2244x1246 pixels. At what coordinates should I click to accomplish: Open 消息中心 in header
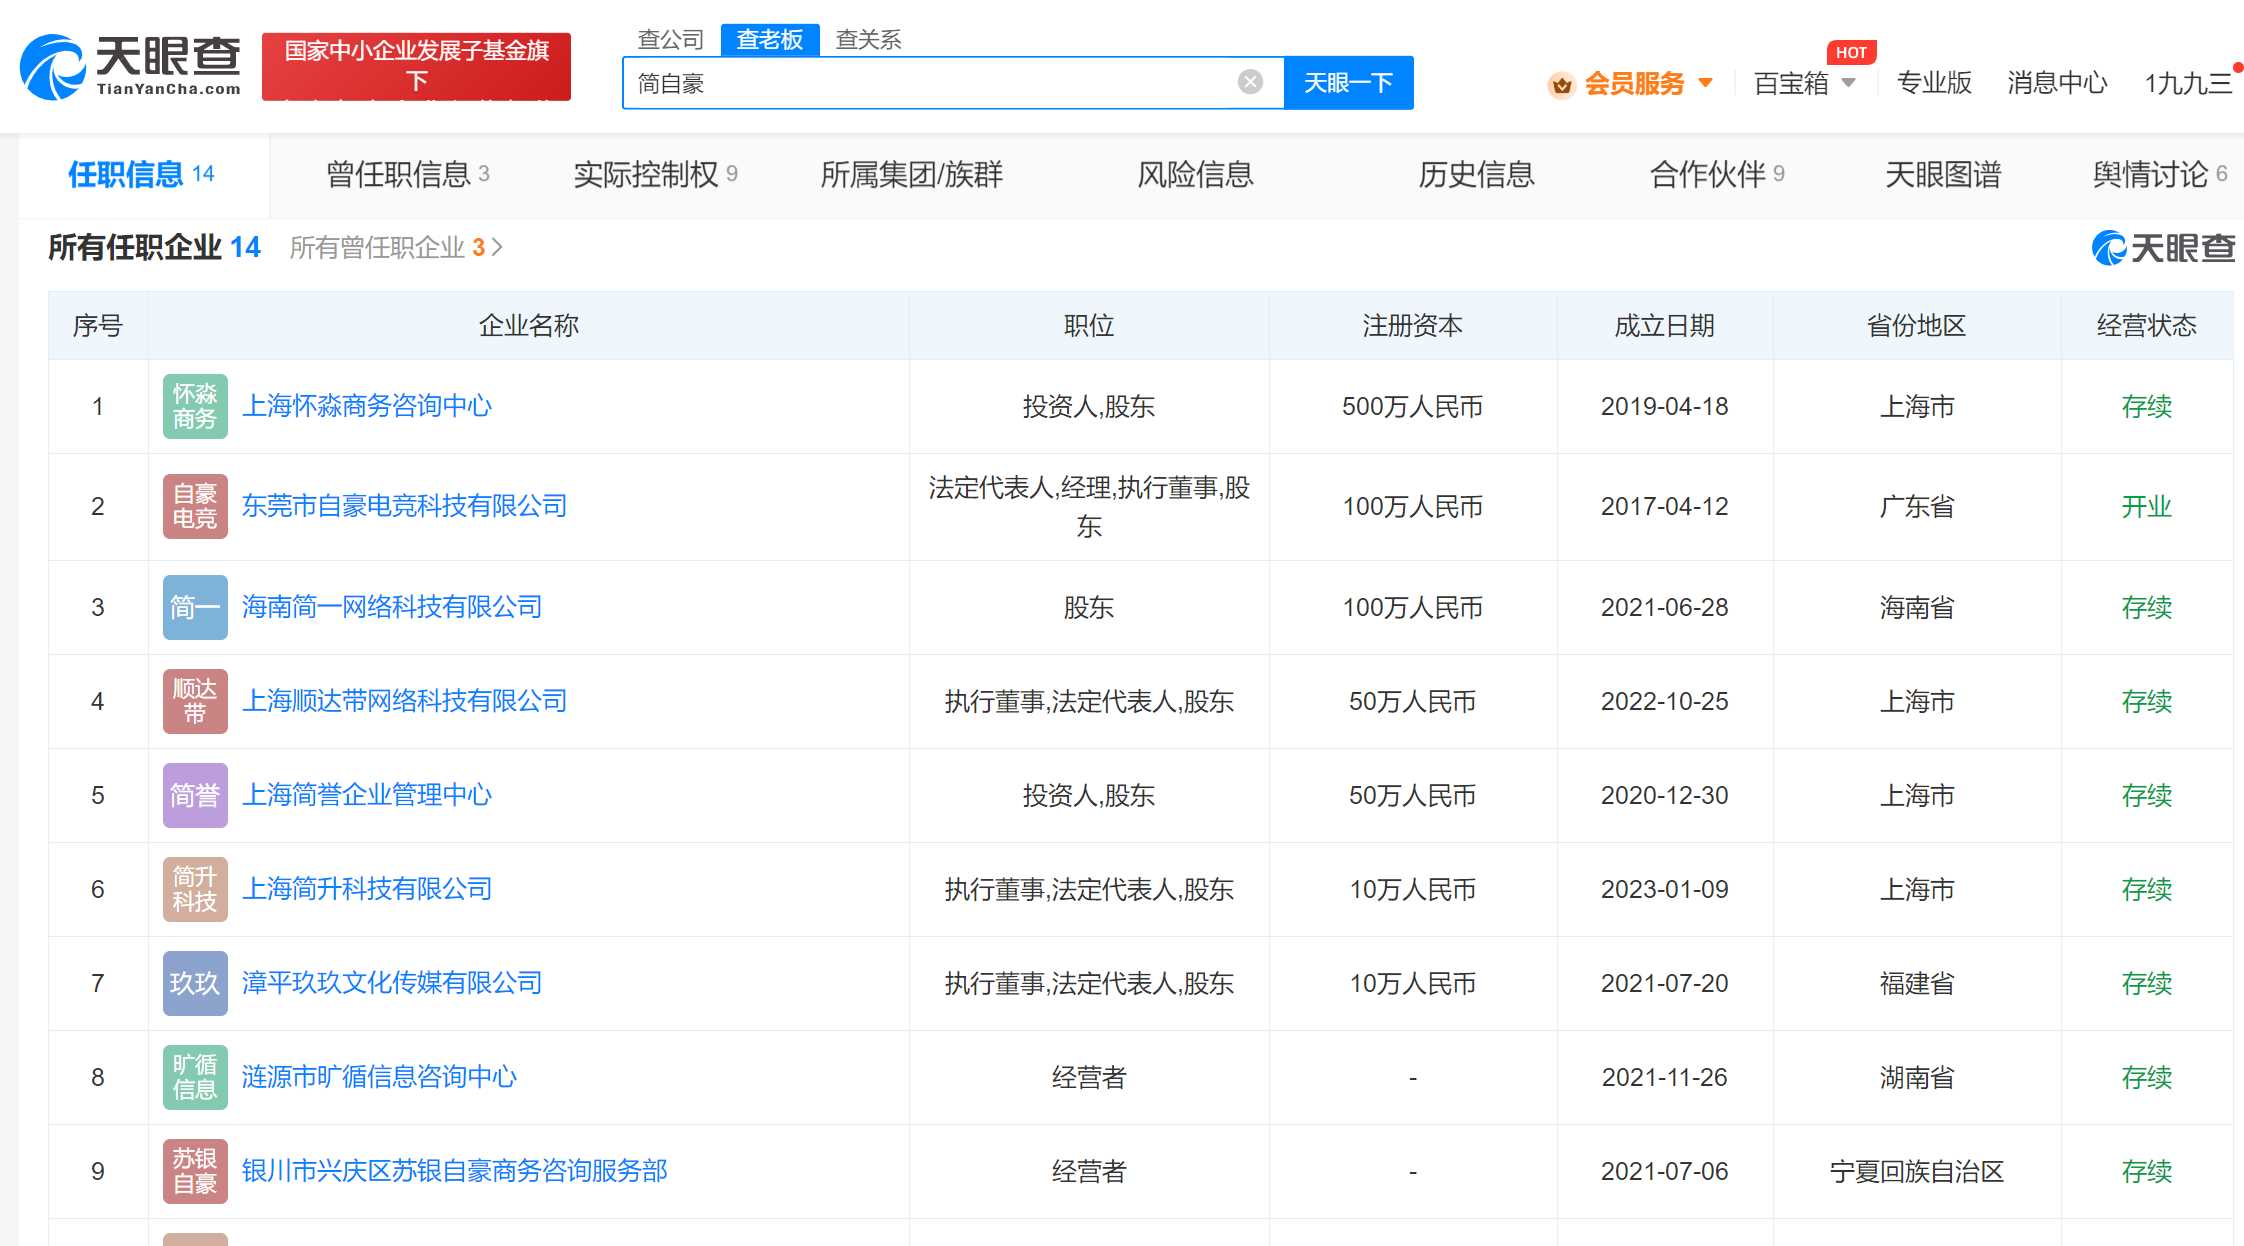click(2057, 83)
